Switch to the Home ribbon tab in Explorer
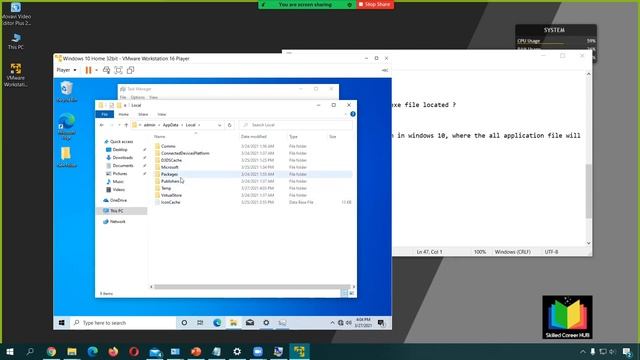Screen dimensions: 640x360 (x=123, y=114)
